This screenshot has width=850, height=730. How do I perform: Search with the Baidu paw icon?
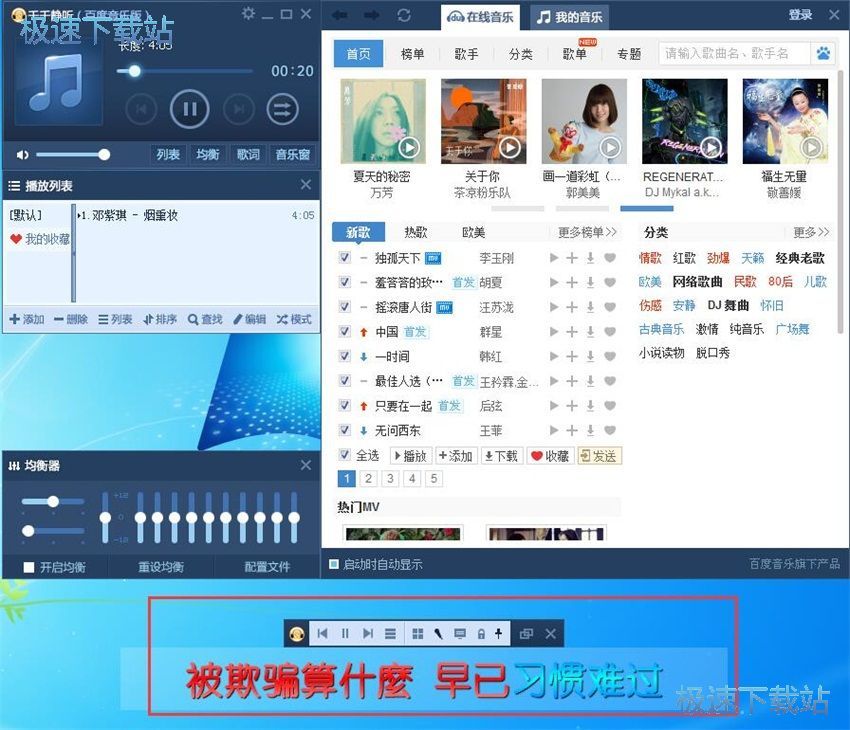[x=823, y=53]
